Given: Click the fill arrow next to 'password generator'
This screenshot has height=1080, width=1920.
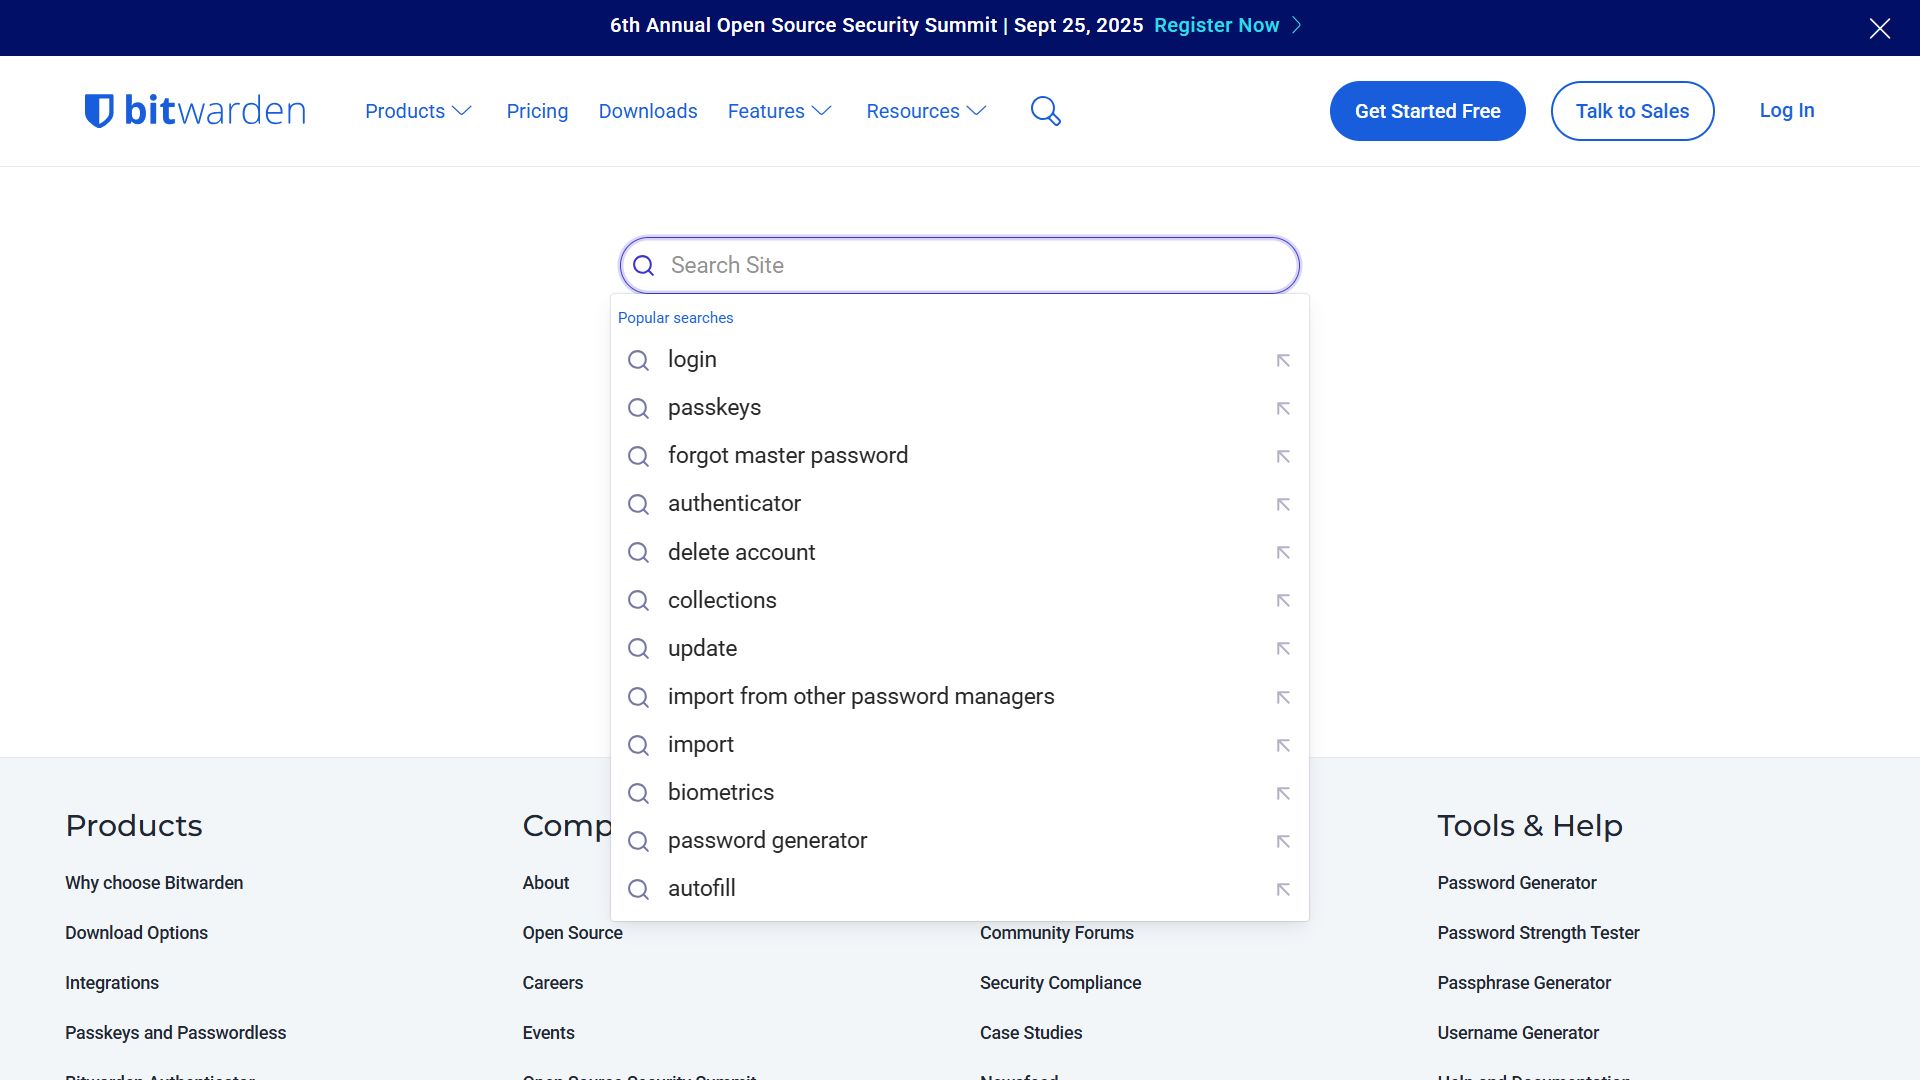Looking at the screenshot, I should (x=1283, y=841).
